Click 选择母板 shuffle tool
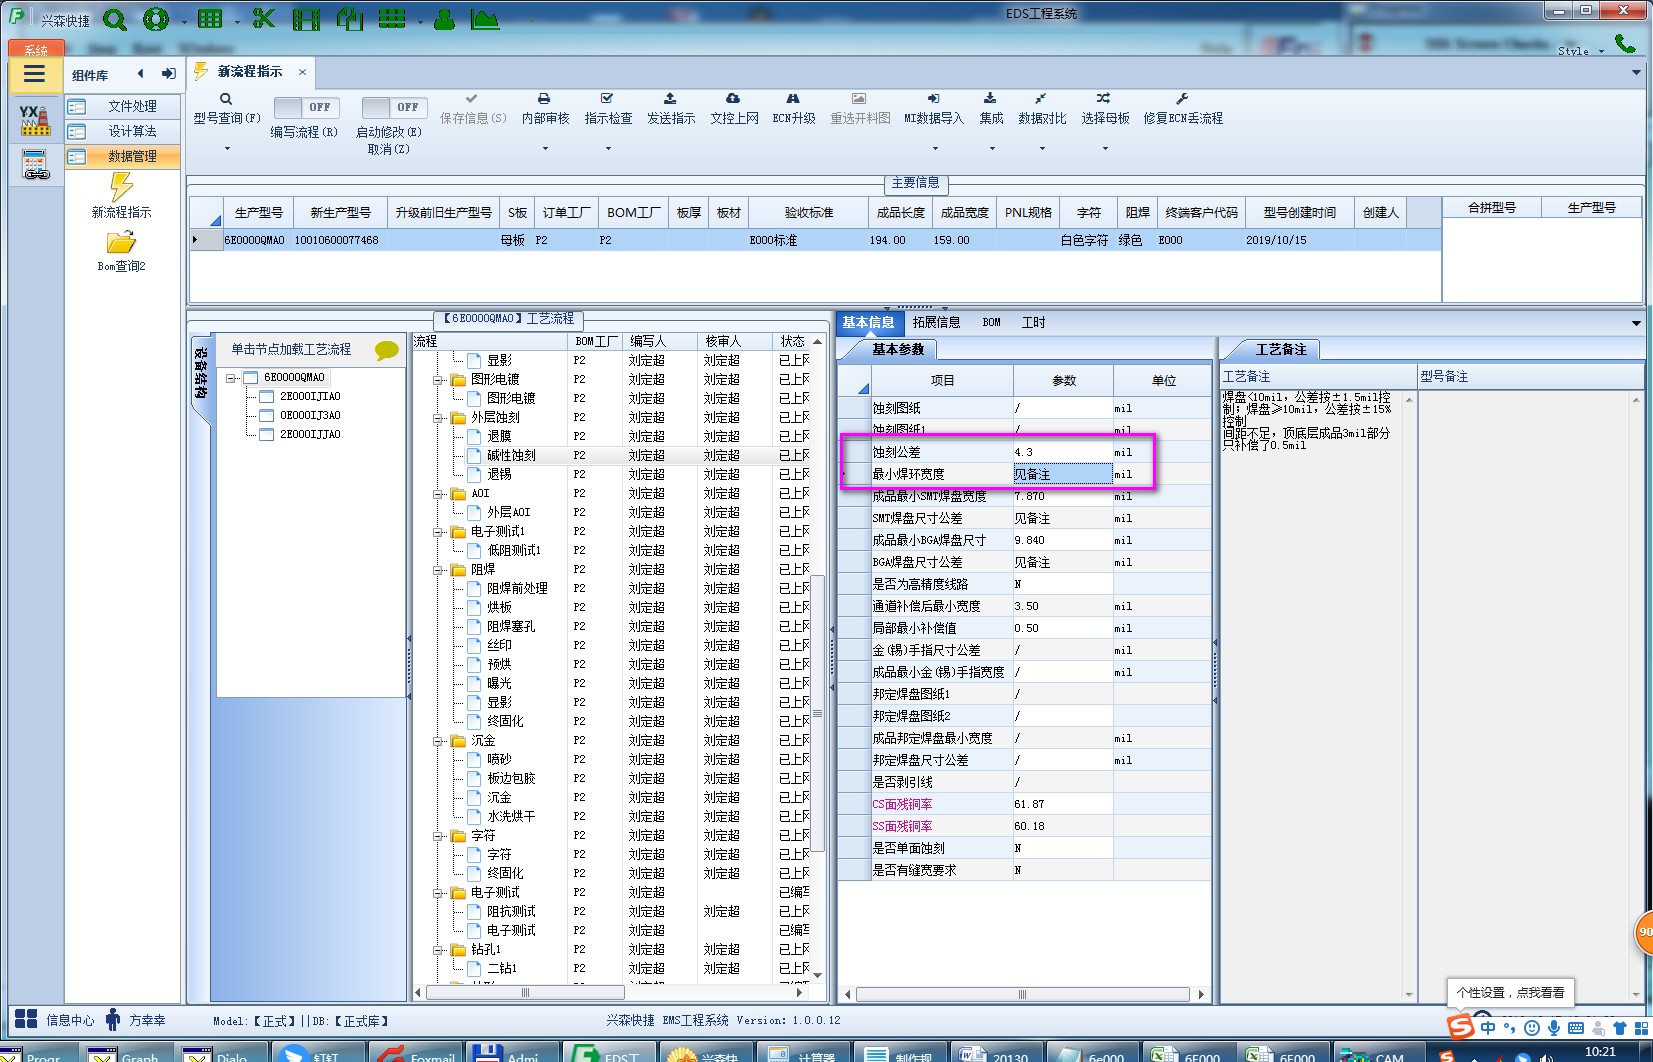The width and height of the screenshot is (1653, 1062). (1105, 109)
